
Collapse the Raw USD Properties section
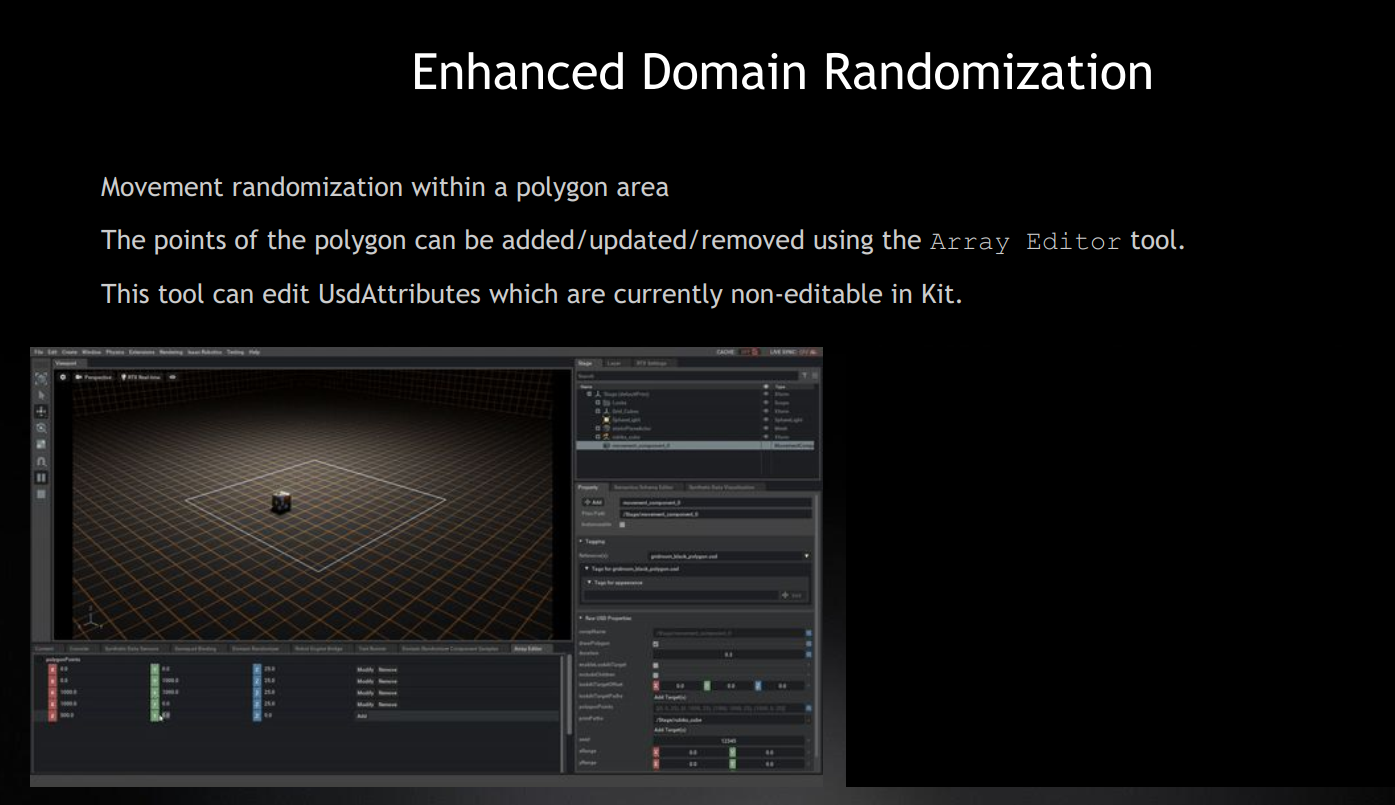tap(605, 618)
